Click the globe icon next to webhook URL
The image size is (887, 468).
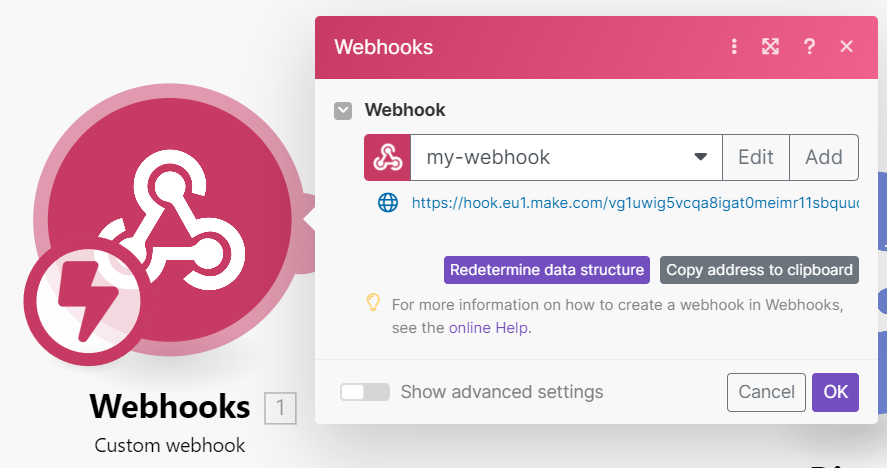tap(388, 203)
